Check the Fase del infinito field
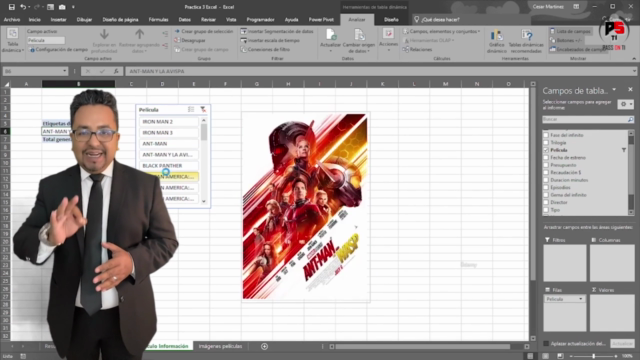Image resolution: width=640 pixels, height=360 pixels. pyautogui.click(x=546, y=135)
